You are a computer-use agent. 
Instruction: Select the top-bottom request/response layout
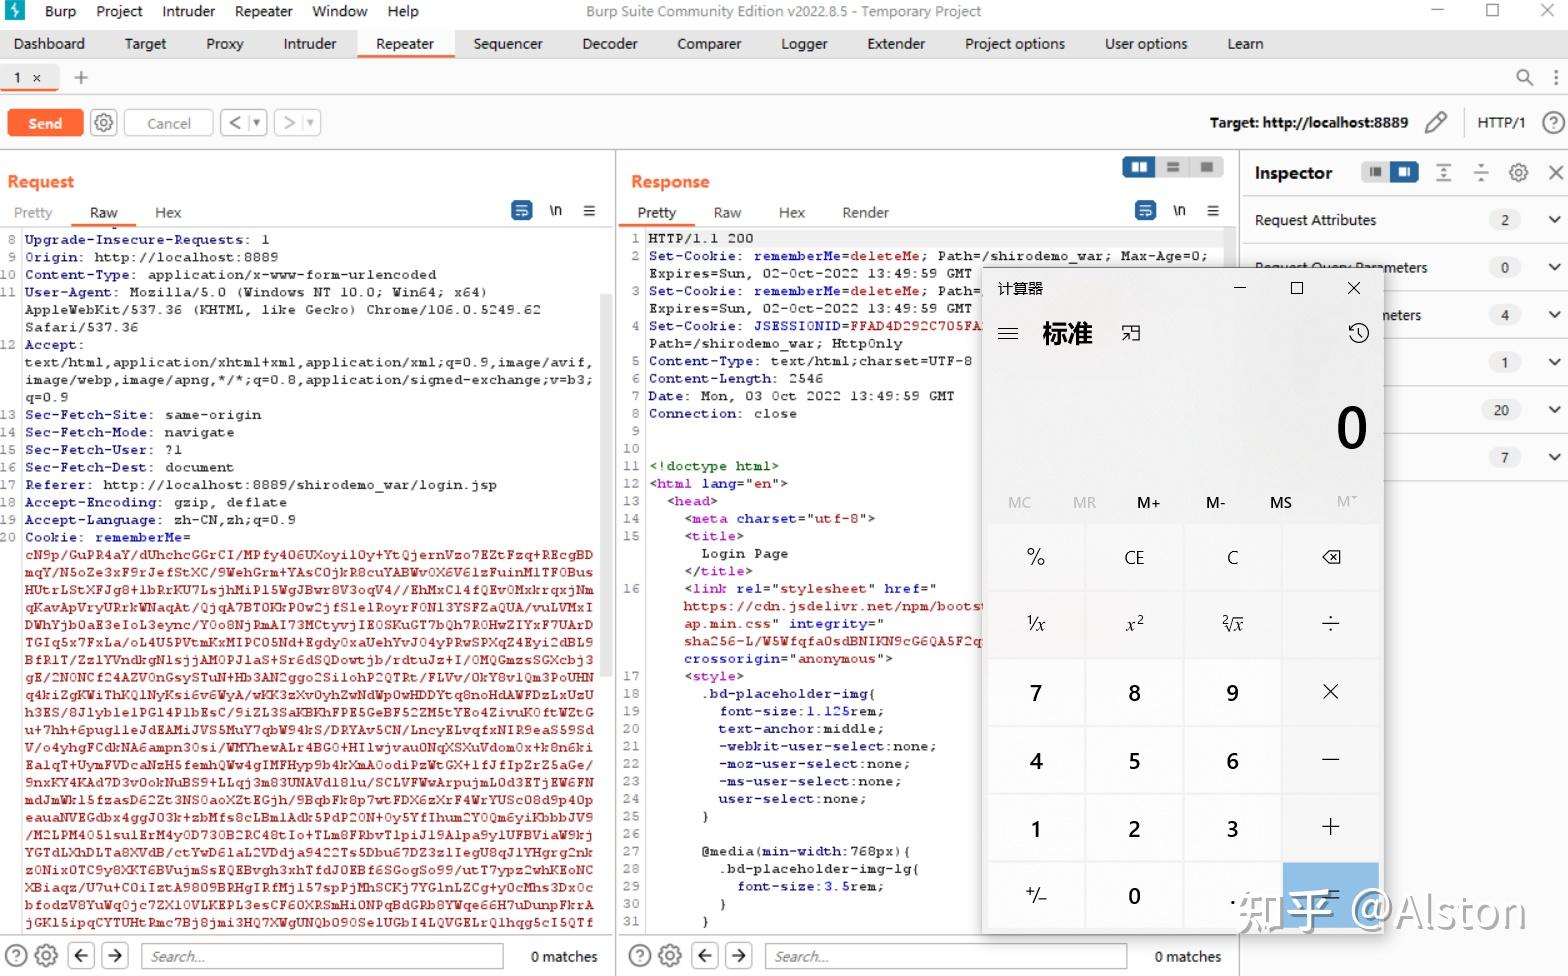(x=1173, y=167)
